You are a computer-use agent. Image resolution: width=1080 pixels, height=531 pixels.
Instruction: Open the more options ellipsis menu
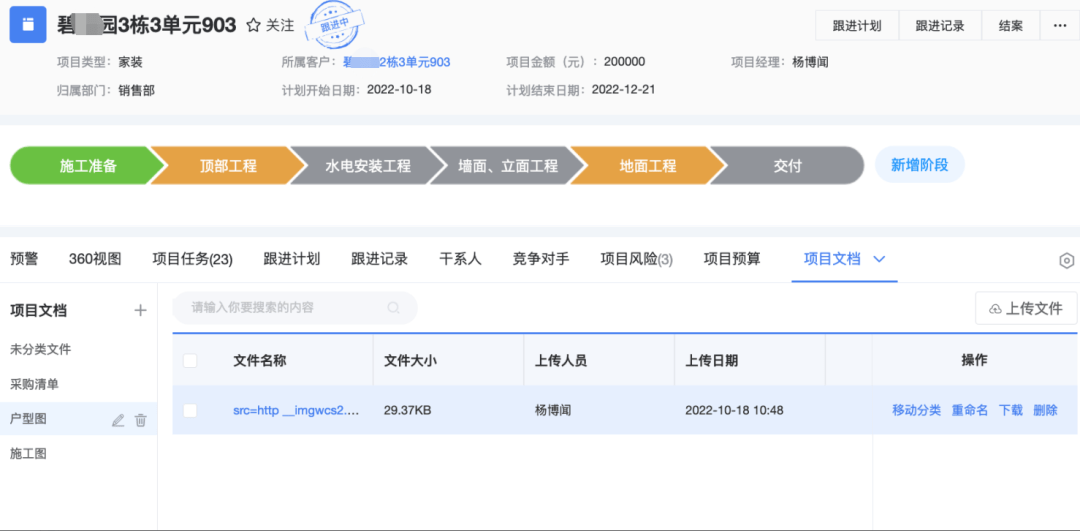tap(1059, 26)
